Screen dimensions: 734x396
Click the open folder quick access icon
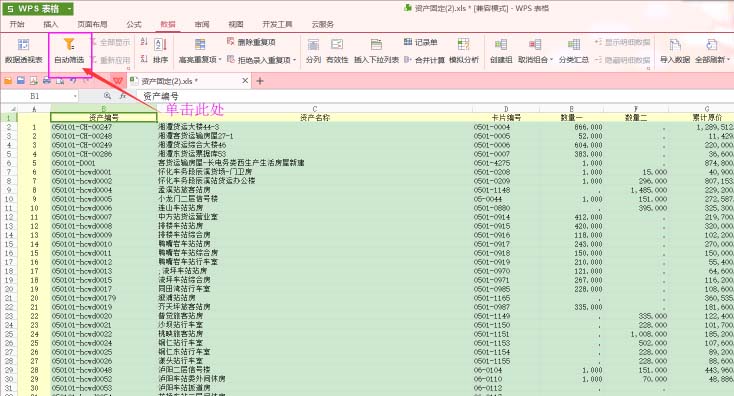(8, 81)
